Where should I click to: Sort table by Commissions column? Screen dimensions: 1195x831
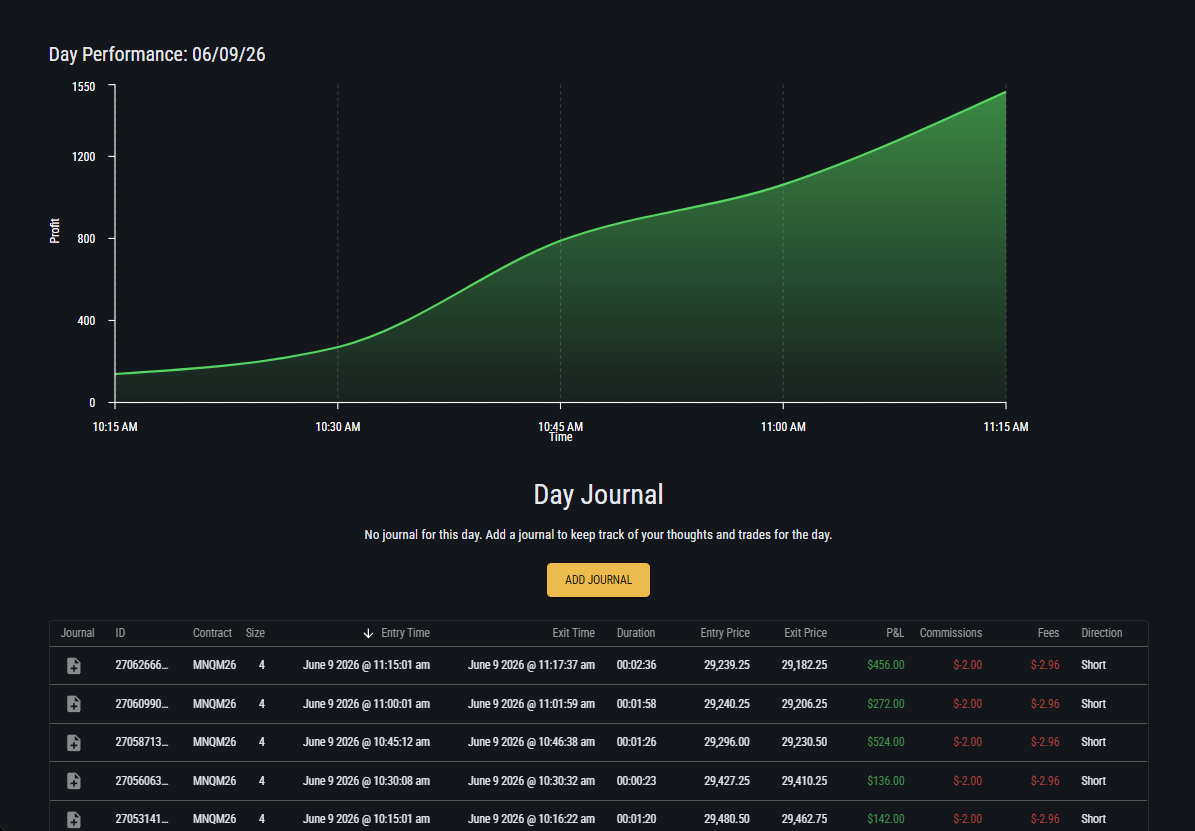(950, 633)
